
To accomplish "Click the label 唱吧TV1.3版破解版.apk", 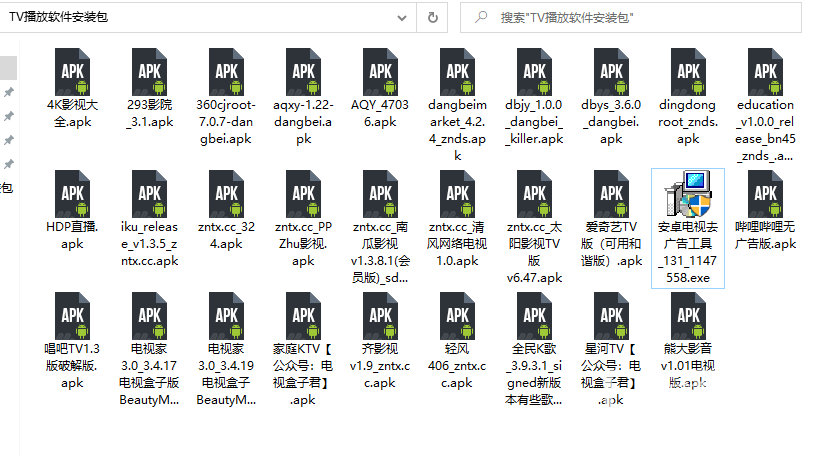I will coord(72,366).
